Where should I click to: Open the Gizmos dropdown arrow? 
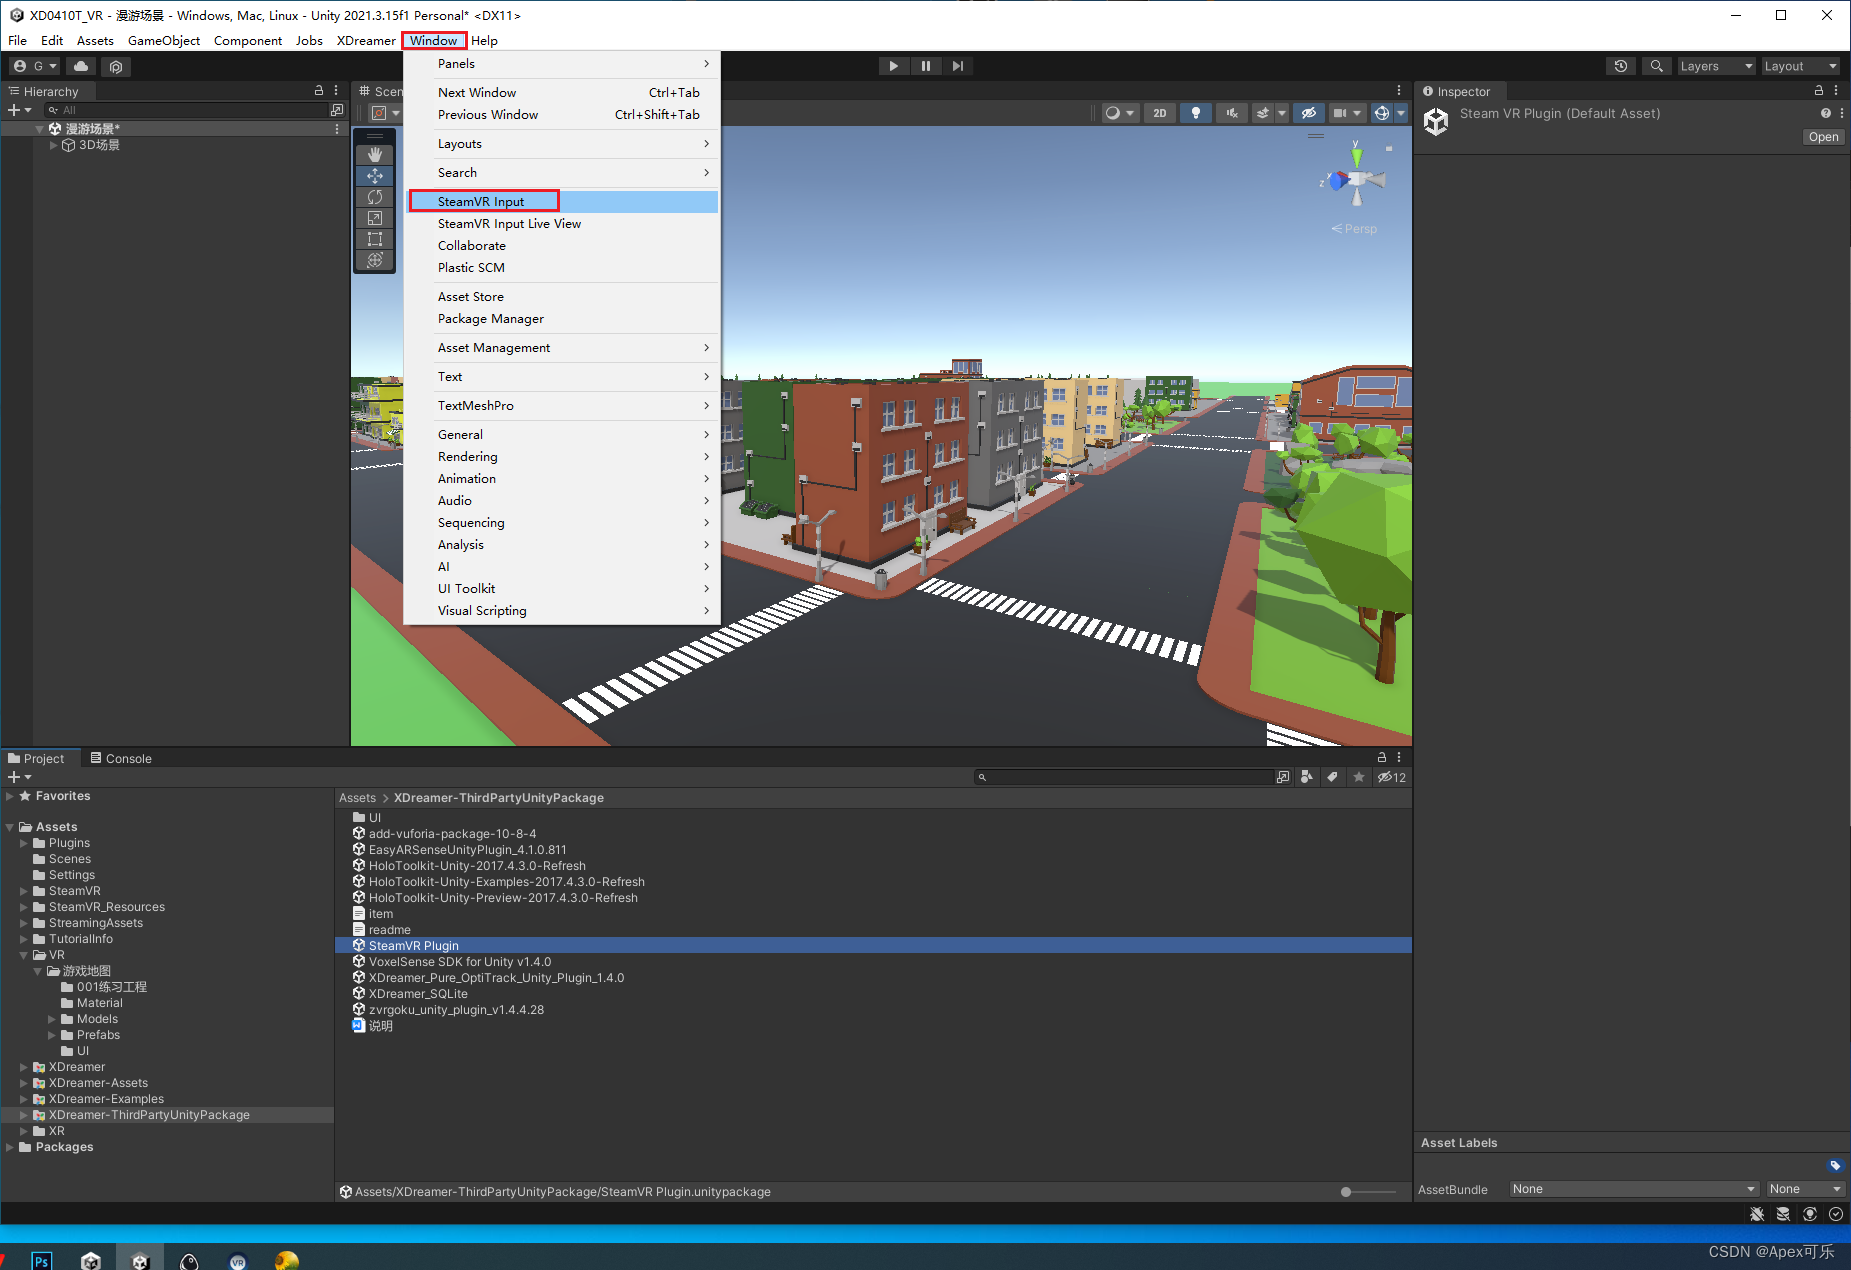tap(1401, 113)
